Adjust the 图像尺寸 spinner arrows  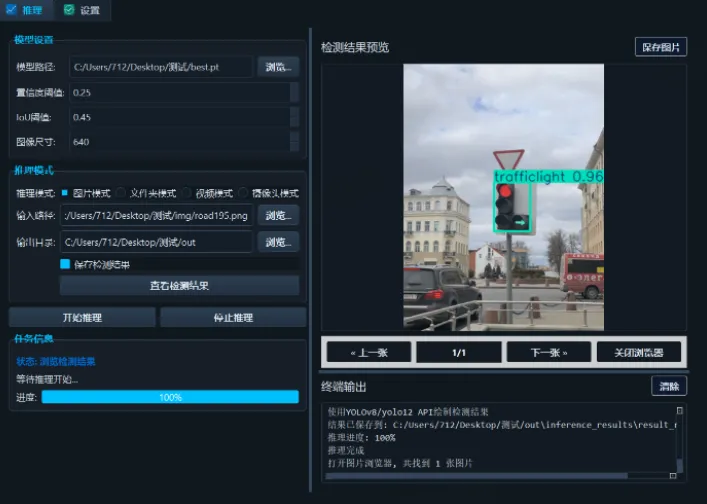click(x=294, y=142)
